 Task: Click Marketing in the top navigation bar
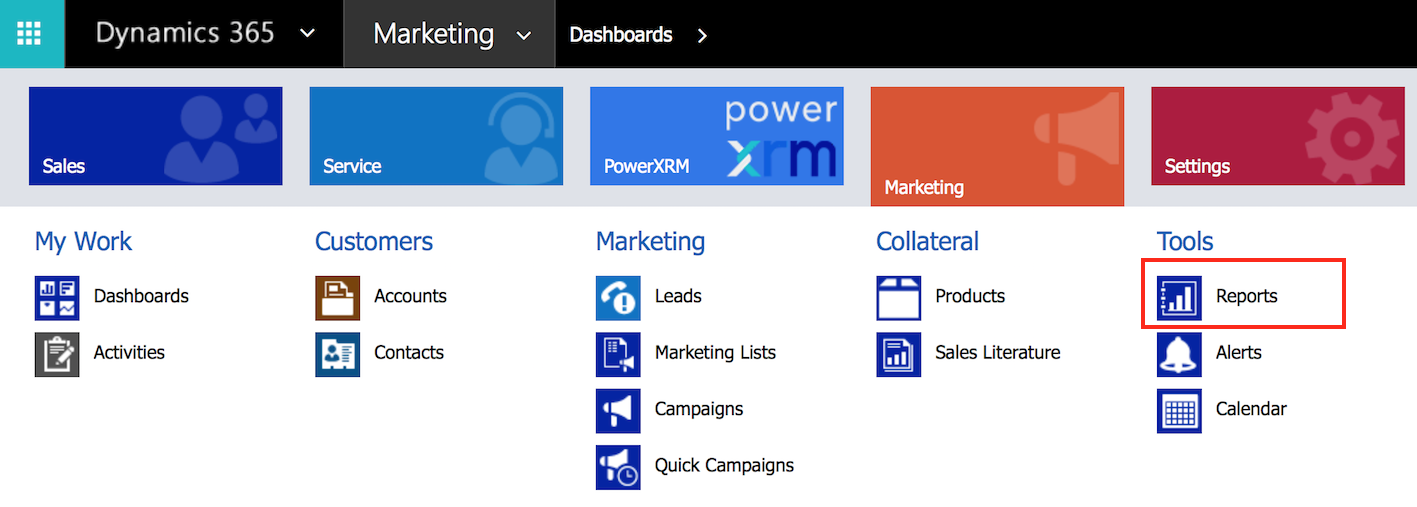click(x=433, y=34)
